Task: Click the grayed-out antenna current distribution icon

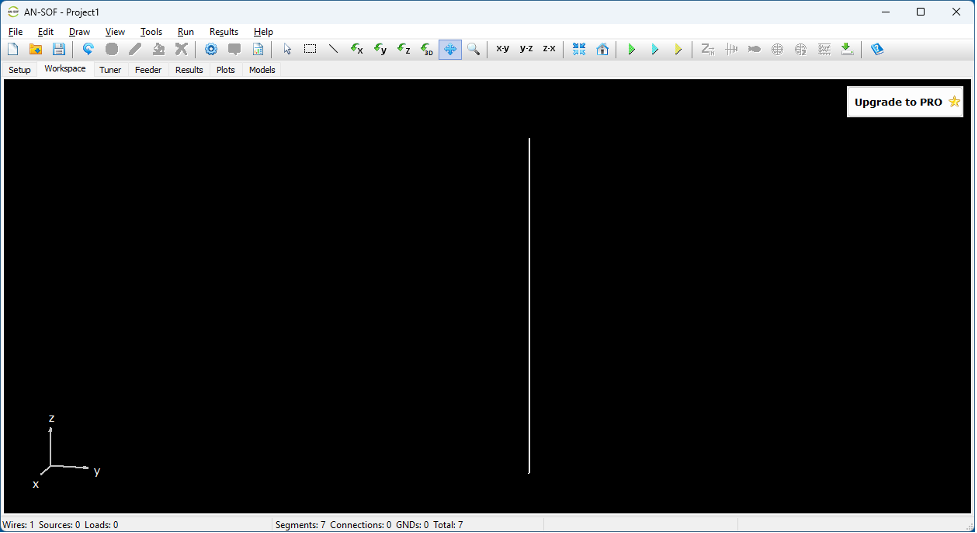Action: (731, 49)
